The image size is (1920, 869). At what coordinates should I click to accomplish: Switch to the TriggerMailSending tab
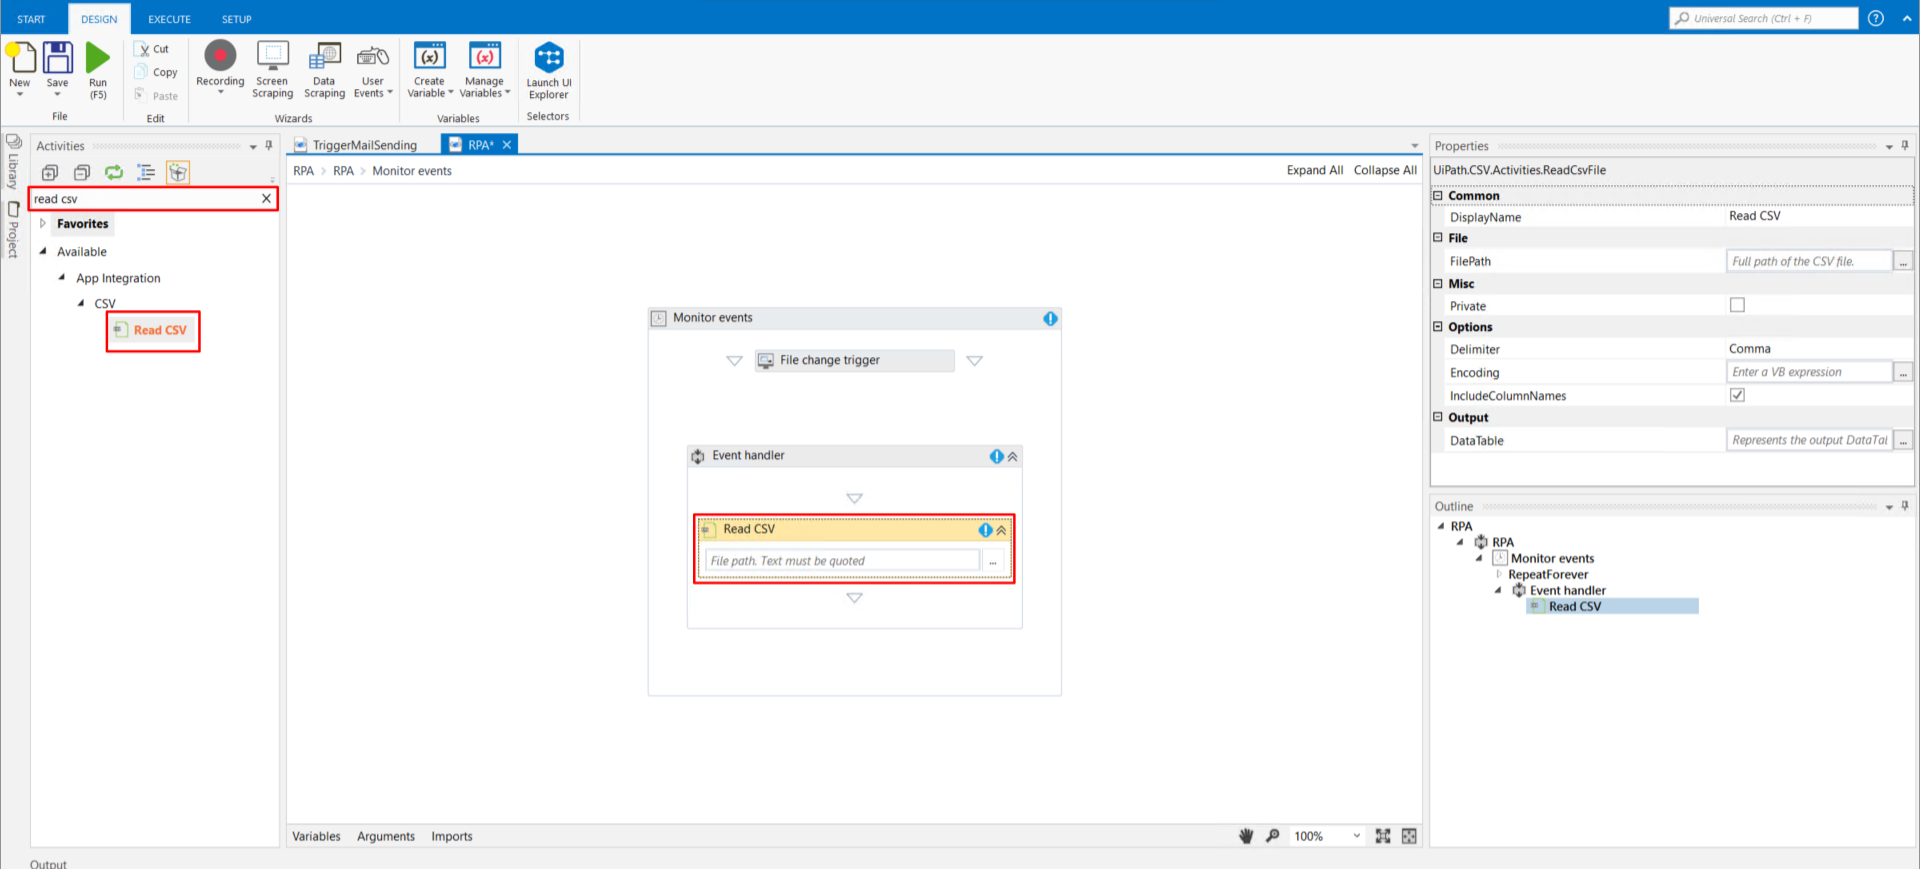tap(364, 145)
